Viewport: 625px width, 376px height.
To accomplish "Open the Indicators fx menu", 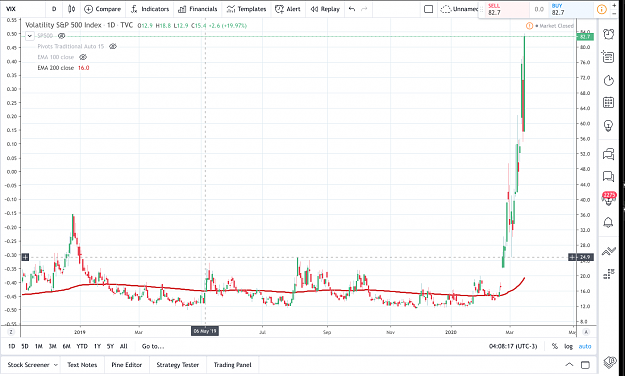I will (x=150, y=9).
